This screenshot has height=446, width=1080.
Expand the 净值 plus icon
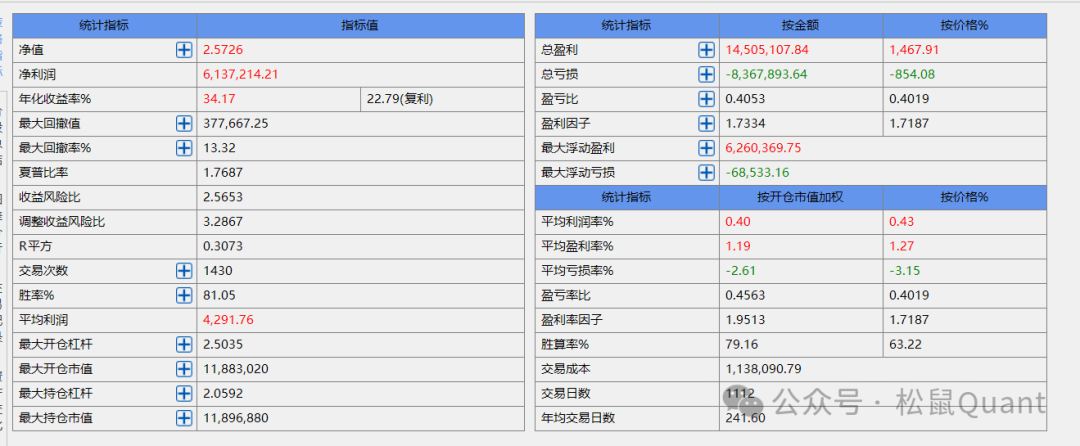[x=184, y=50]
